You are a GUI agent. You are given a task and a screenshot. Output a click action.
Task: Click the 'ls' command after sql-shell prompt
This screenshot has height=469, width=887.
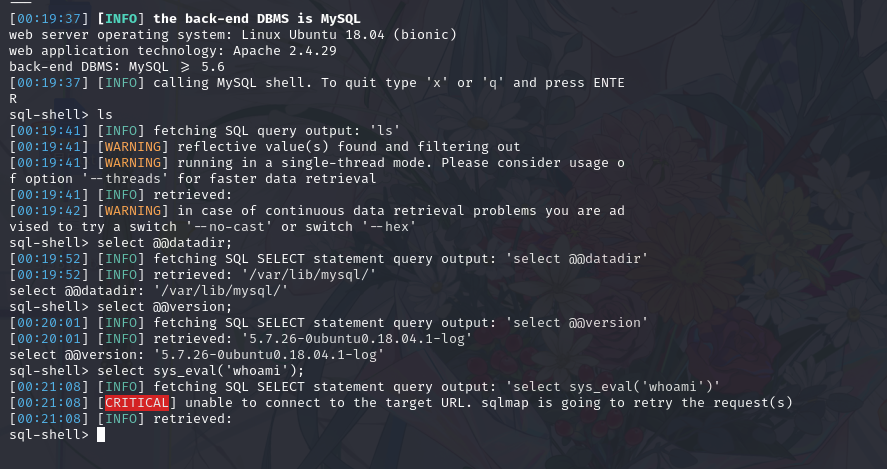[105, 115]
